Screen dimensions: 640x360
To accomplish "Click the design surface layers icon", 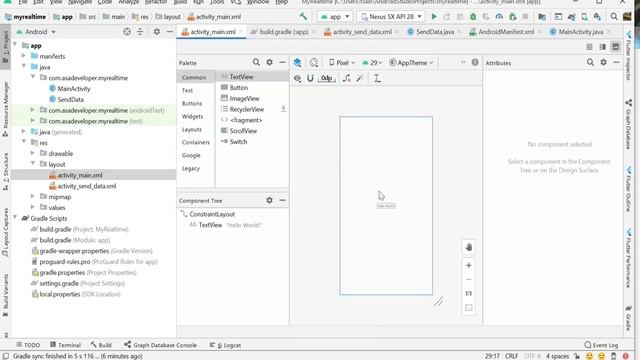I will point(297,62).
